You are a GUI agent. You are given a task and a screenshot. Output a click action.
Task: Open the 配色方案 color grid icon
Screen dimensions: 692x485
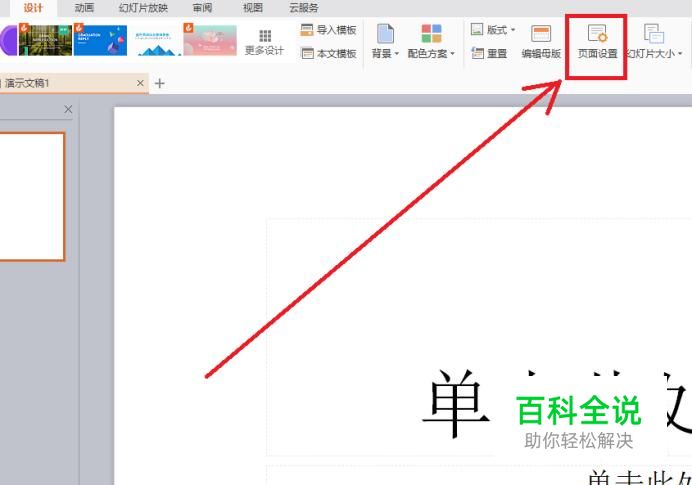(431, 34)
